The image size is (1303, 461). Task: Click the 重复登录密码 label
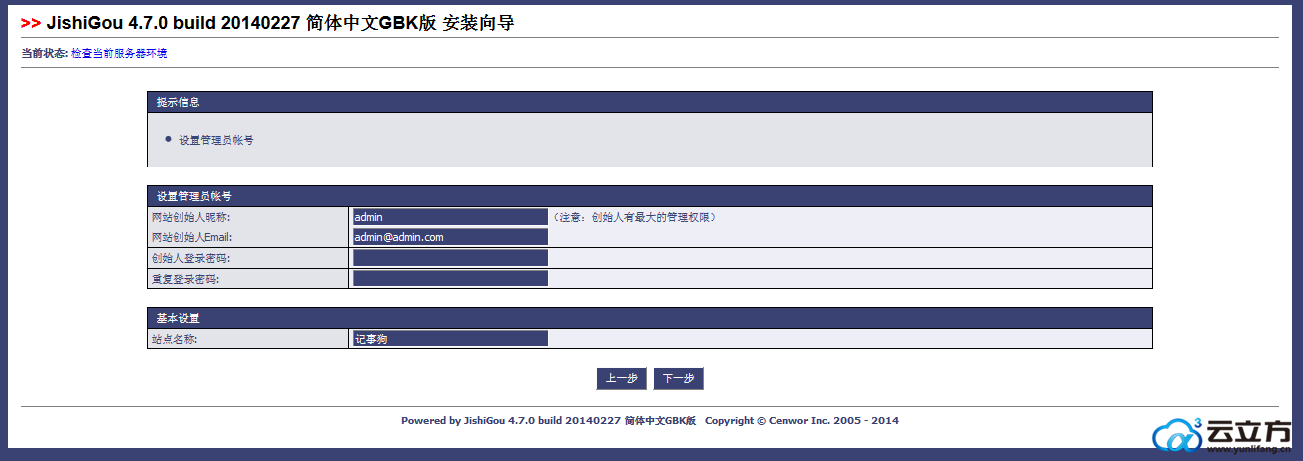click(185, 279)
